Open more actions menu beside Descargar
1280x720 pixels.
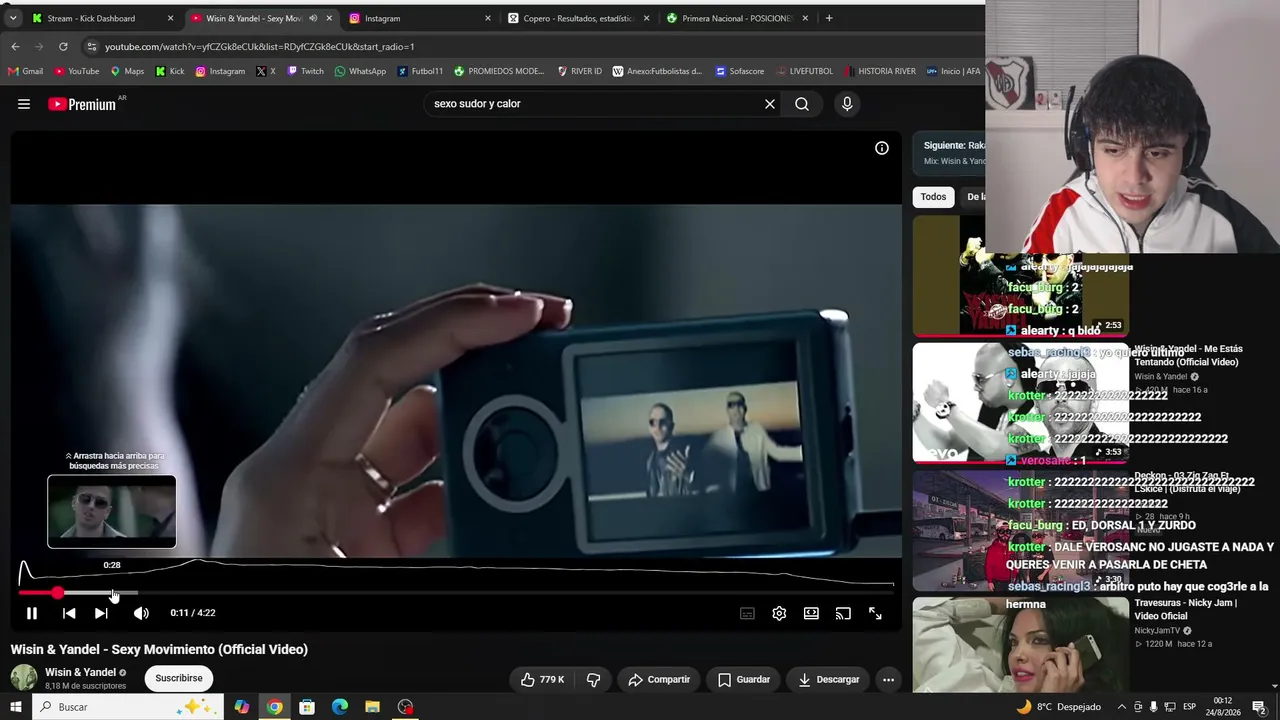point(888,680)
